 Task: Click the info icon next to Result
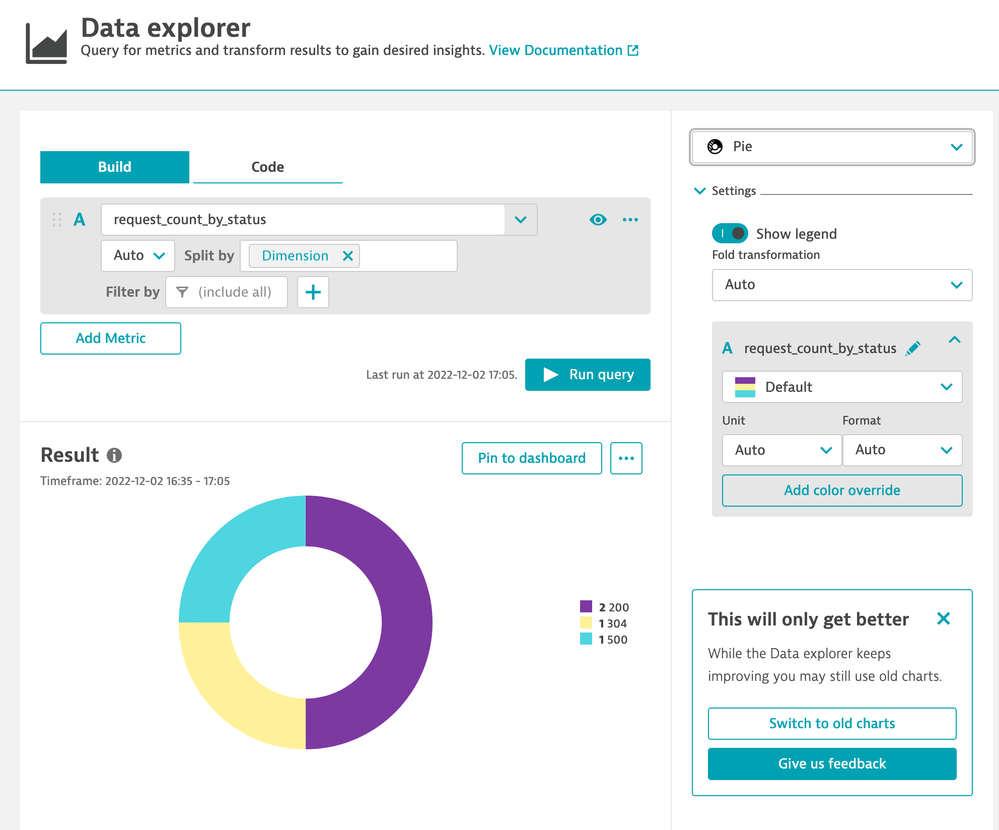click(x=114, y=456)
